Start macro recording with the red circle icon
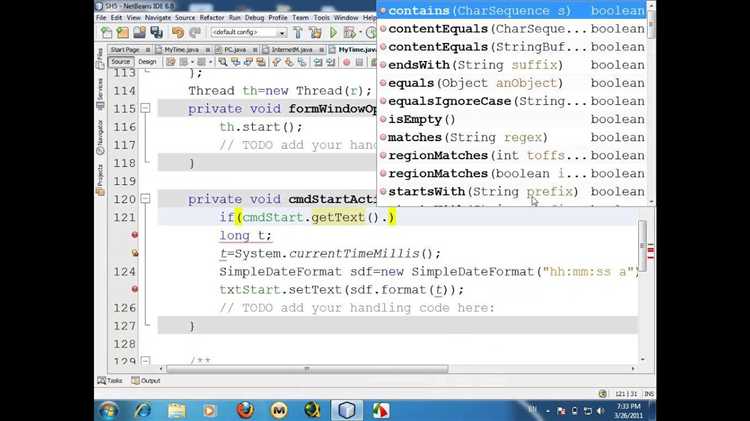The image size is (750, 421). (347, 62)
